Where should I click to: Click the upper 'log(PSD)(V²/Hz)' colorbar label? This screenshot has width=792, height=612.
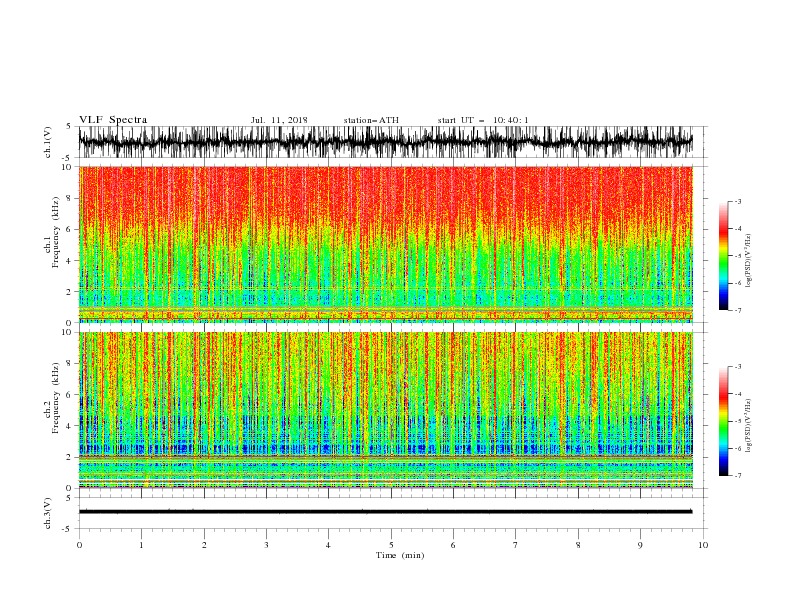(x=749, y=261)
